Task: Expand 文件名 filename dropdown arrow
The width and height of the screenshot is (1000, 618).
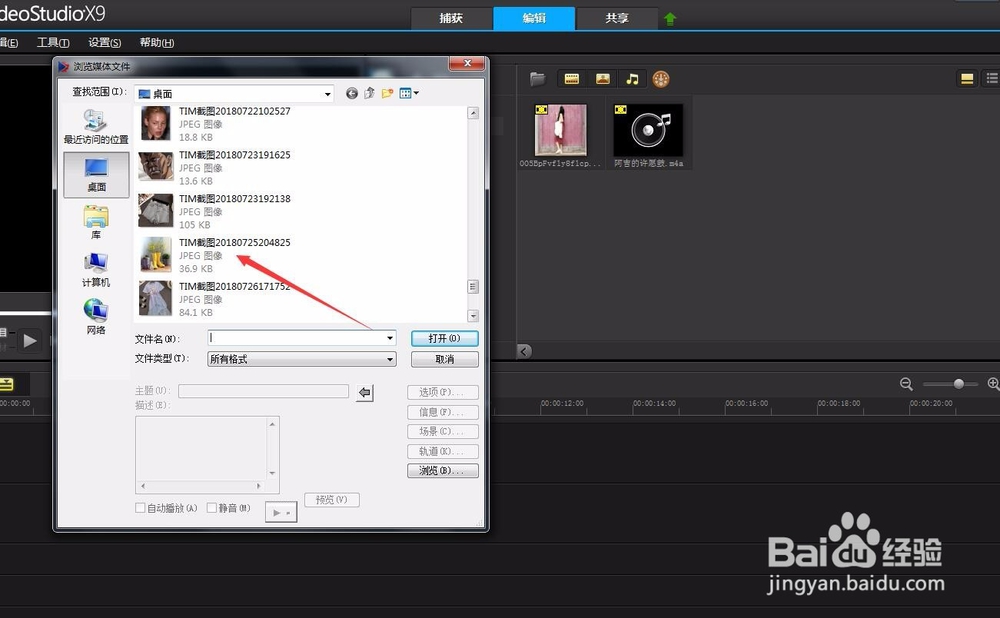Action: (x=390, y=338)
